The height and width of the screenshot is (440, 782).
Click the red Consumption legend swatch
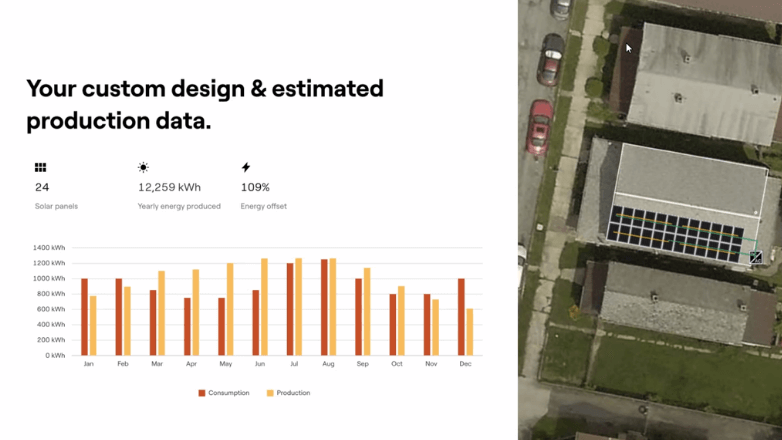(202, 393)
